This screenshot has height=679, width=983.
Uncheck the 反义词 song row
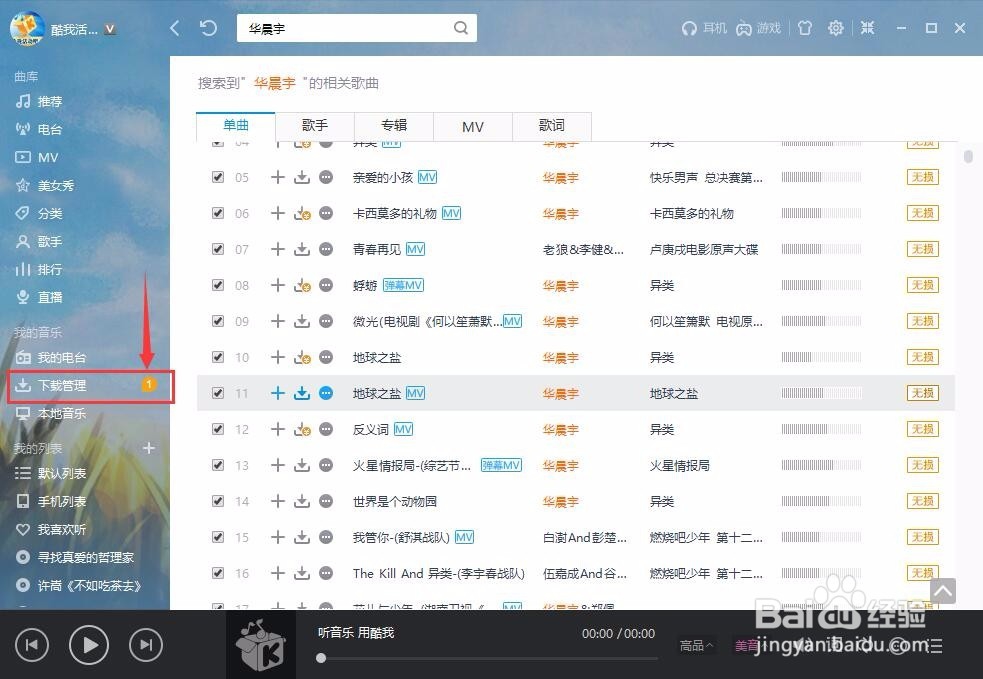tap(218, 429)
